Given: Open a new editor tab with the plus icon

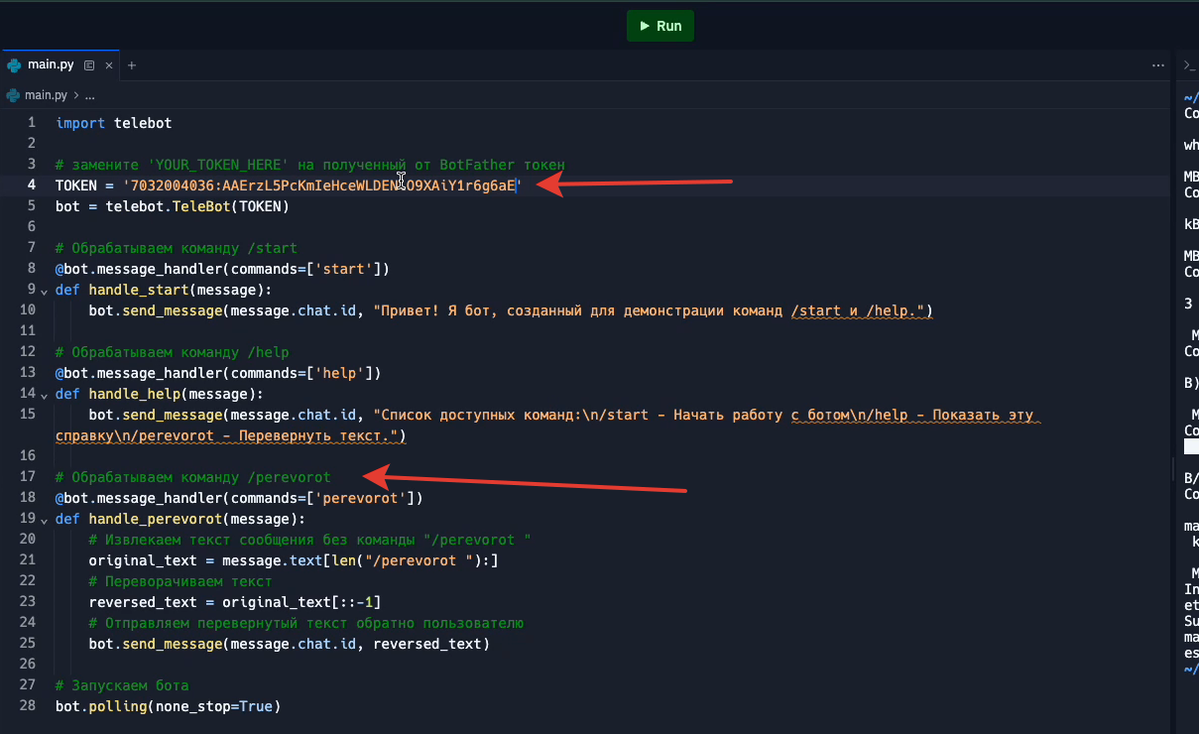Looking at the screenshot, I should tap(131, 65).
